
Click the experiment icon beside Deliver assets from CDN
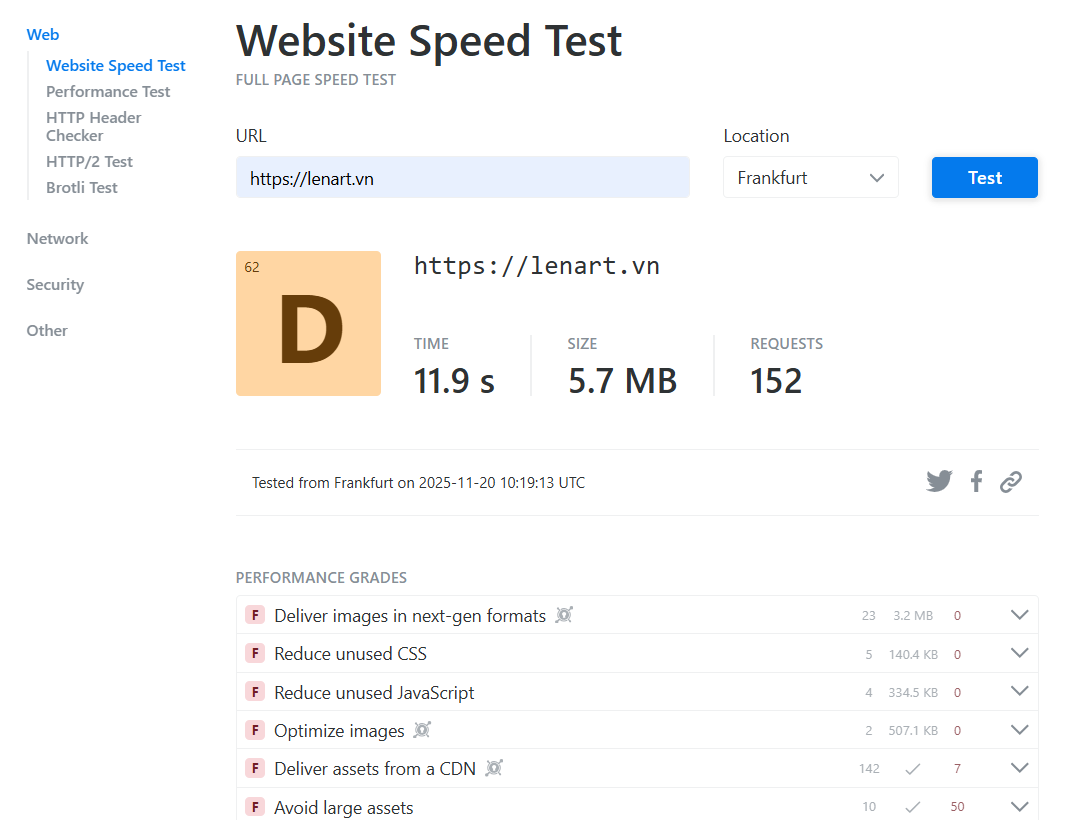tap(493, 767)
